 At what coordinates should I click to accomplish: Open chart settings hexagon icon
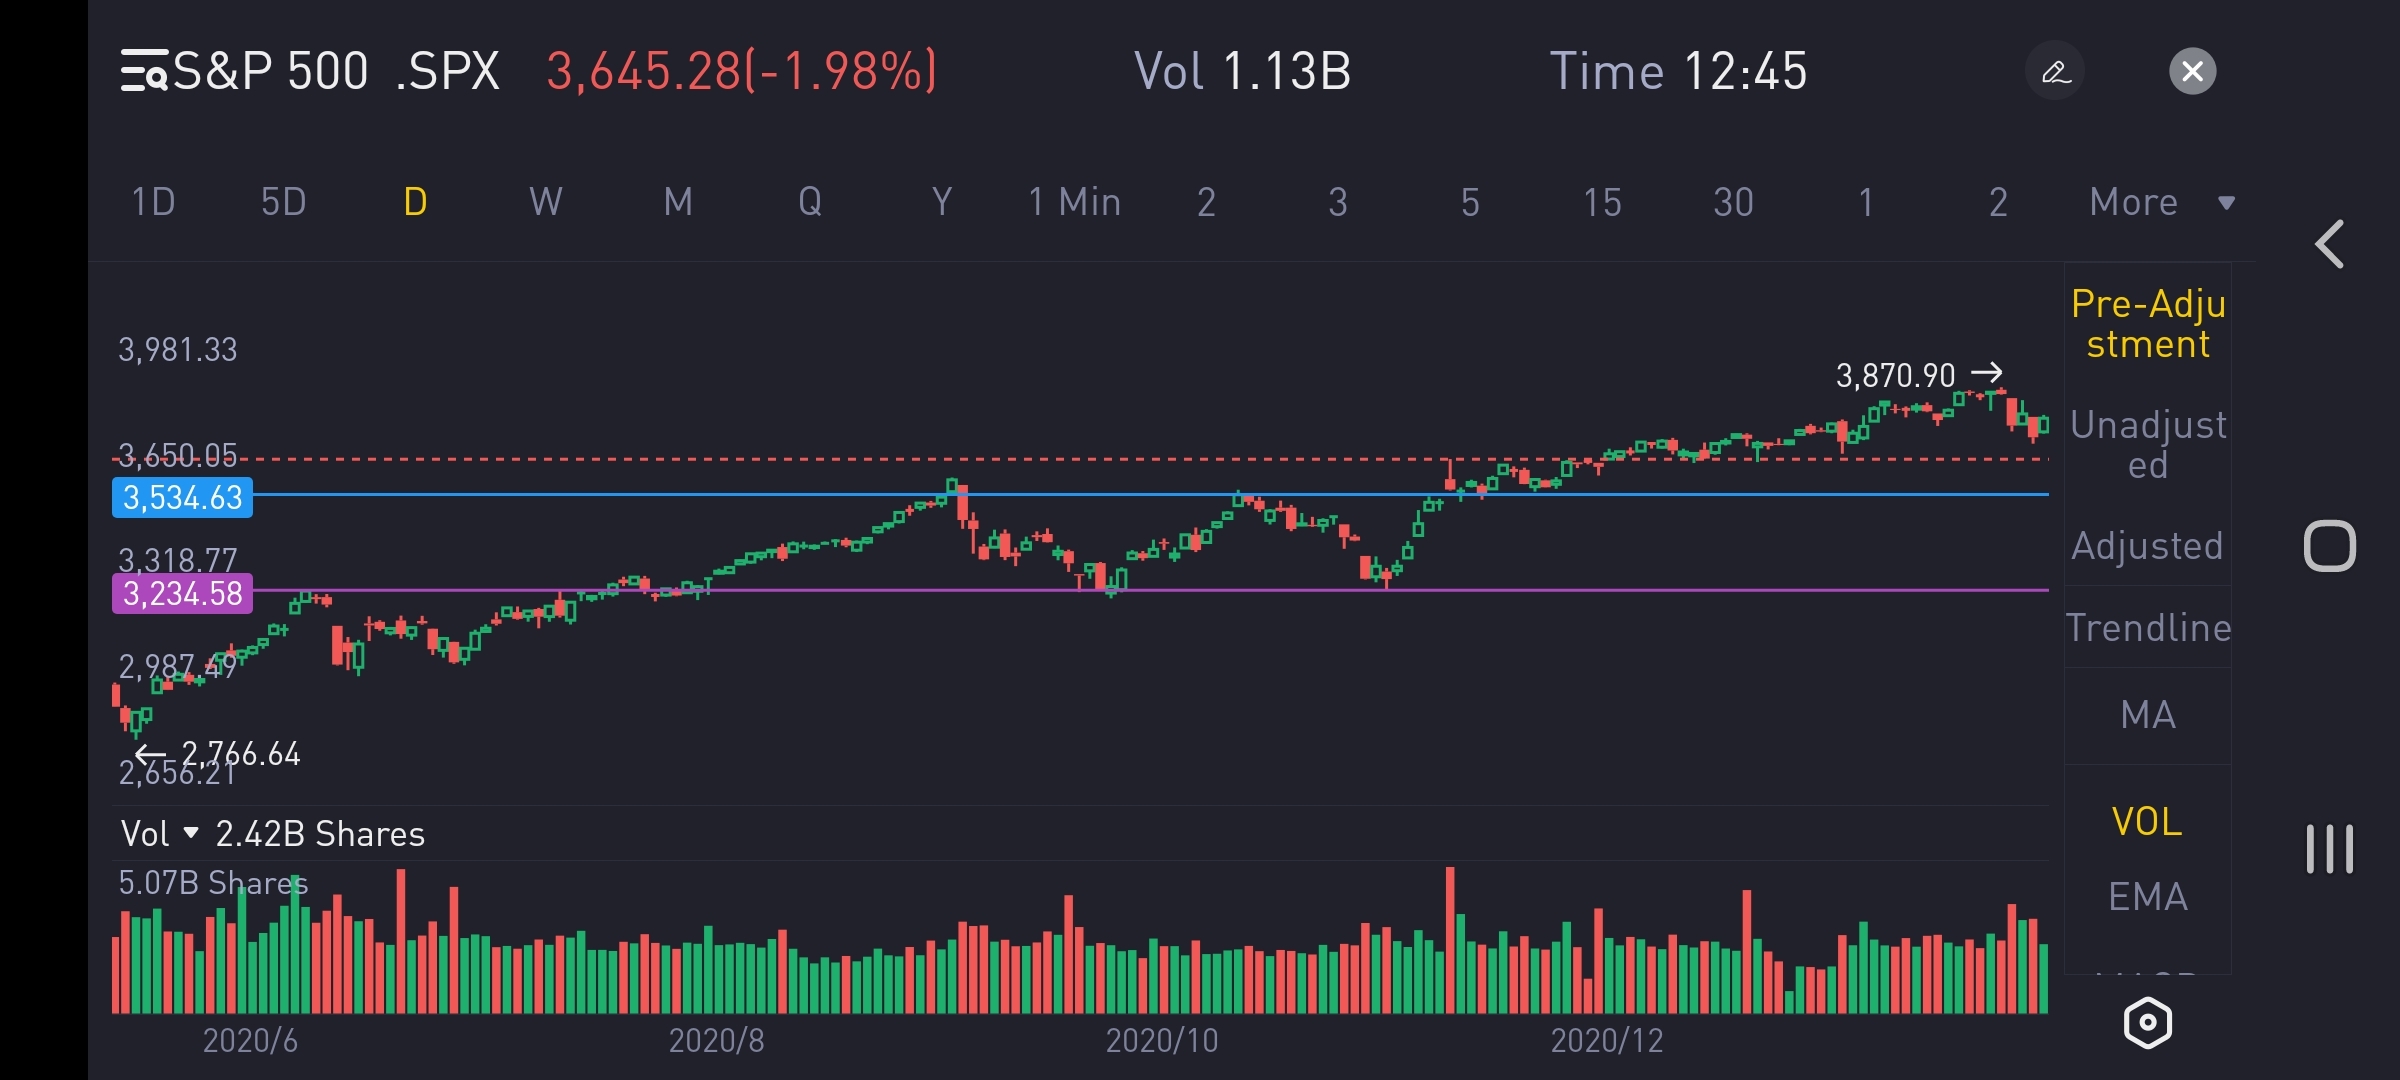point(2147,1023)
